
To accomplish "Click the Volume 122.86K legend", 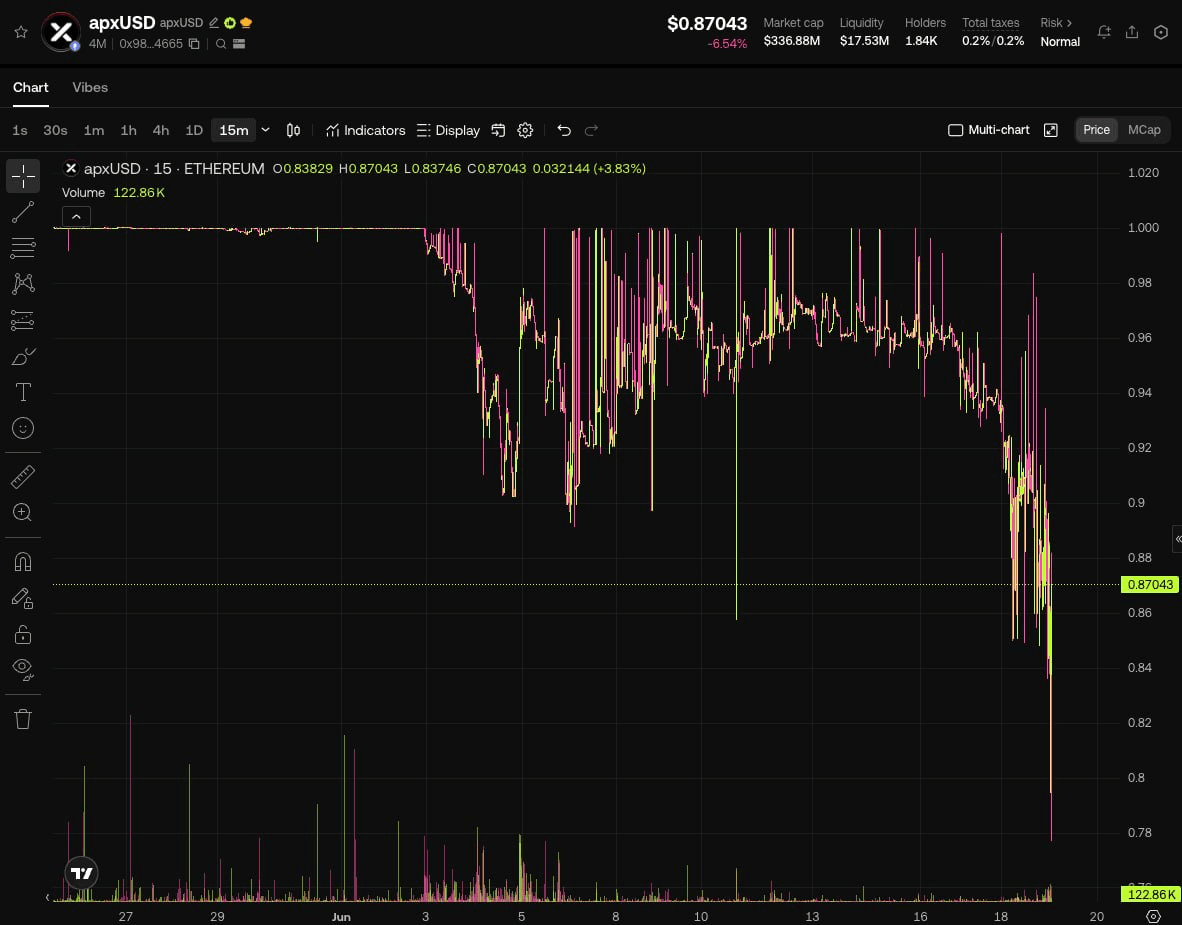I will tap(113, 192).
